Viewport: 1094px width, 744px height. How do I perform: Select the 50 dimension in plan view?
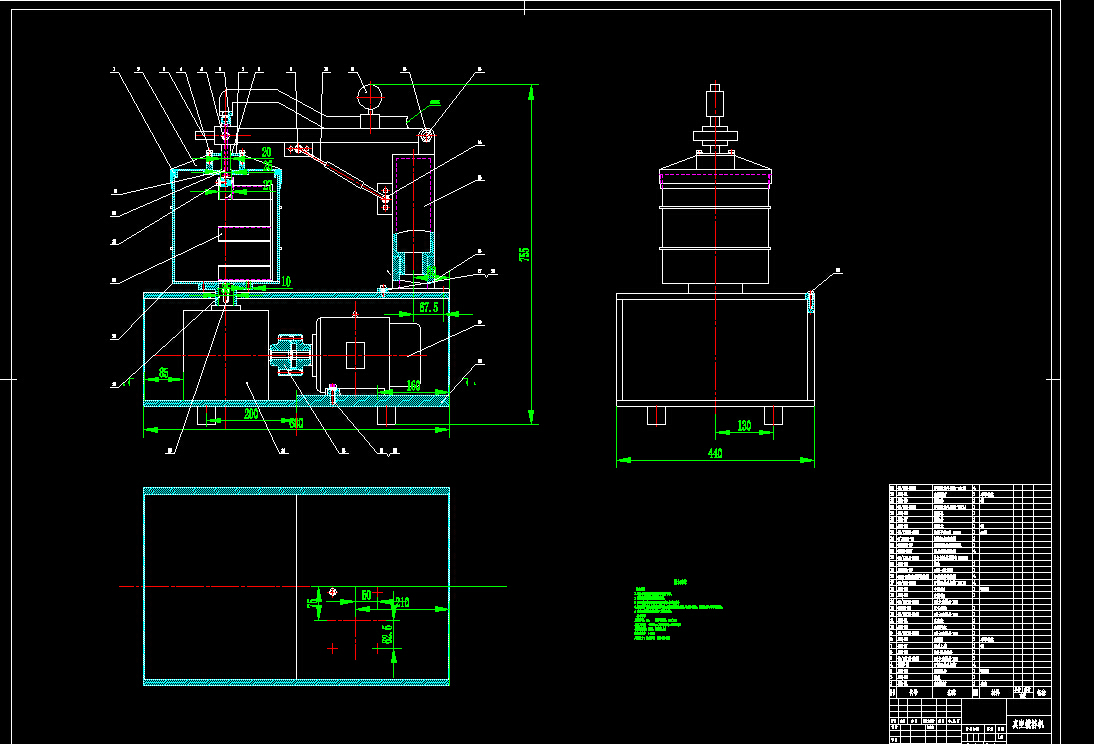click(x=366, y=595)
